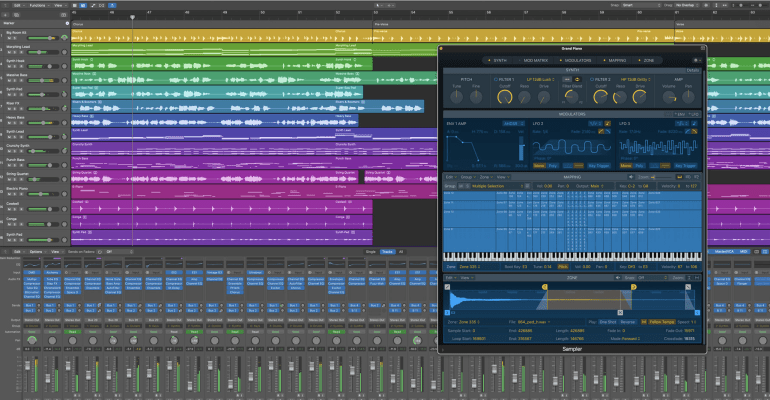
Task: Open the Functions menu in Tracks area
Action: [38, 5]
